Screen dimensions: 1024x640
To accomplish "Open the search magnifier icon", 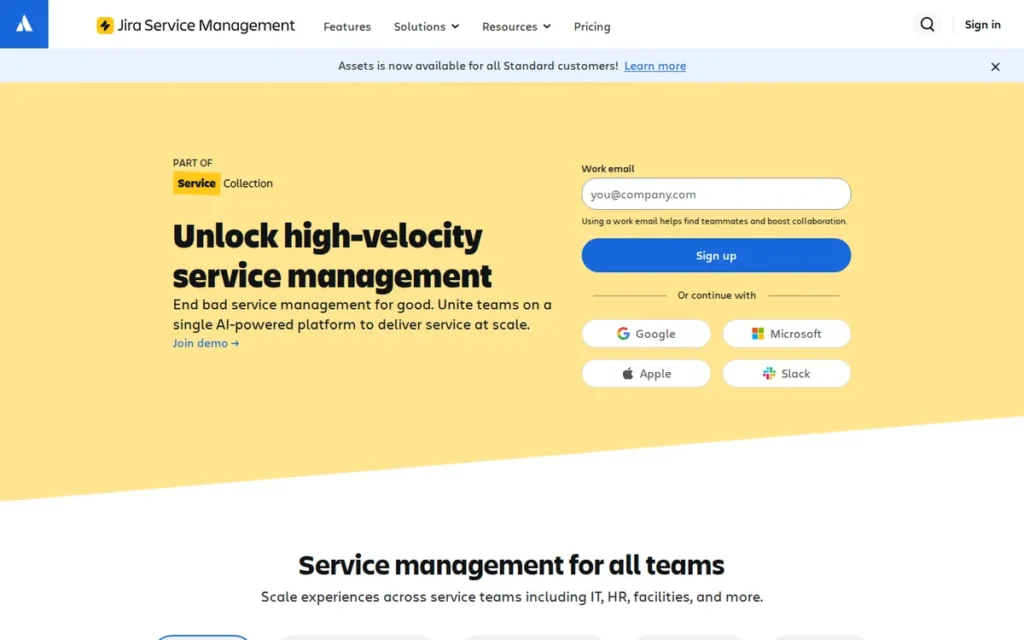I will [x=927, y=24].
